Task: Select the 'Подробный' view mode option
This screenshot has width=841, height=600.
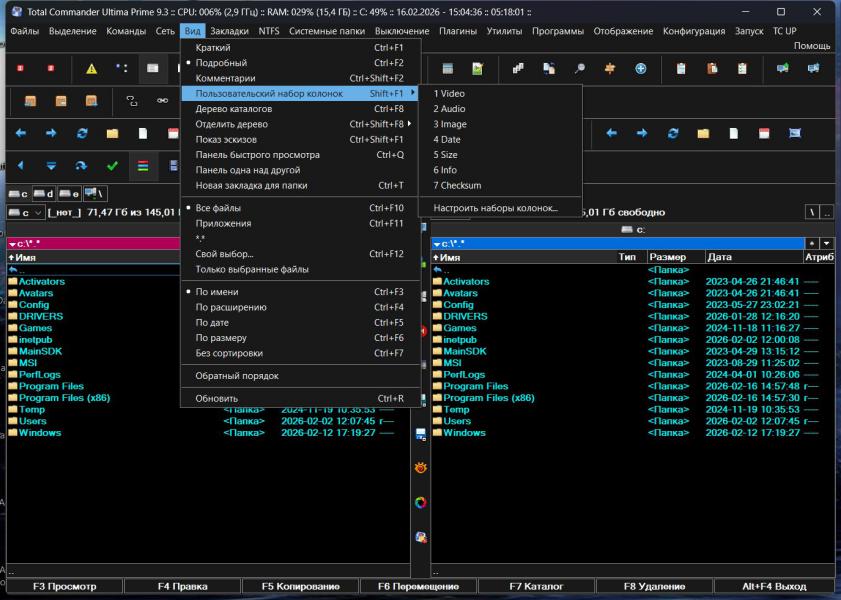Action: click(221, 63)
